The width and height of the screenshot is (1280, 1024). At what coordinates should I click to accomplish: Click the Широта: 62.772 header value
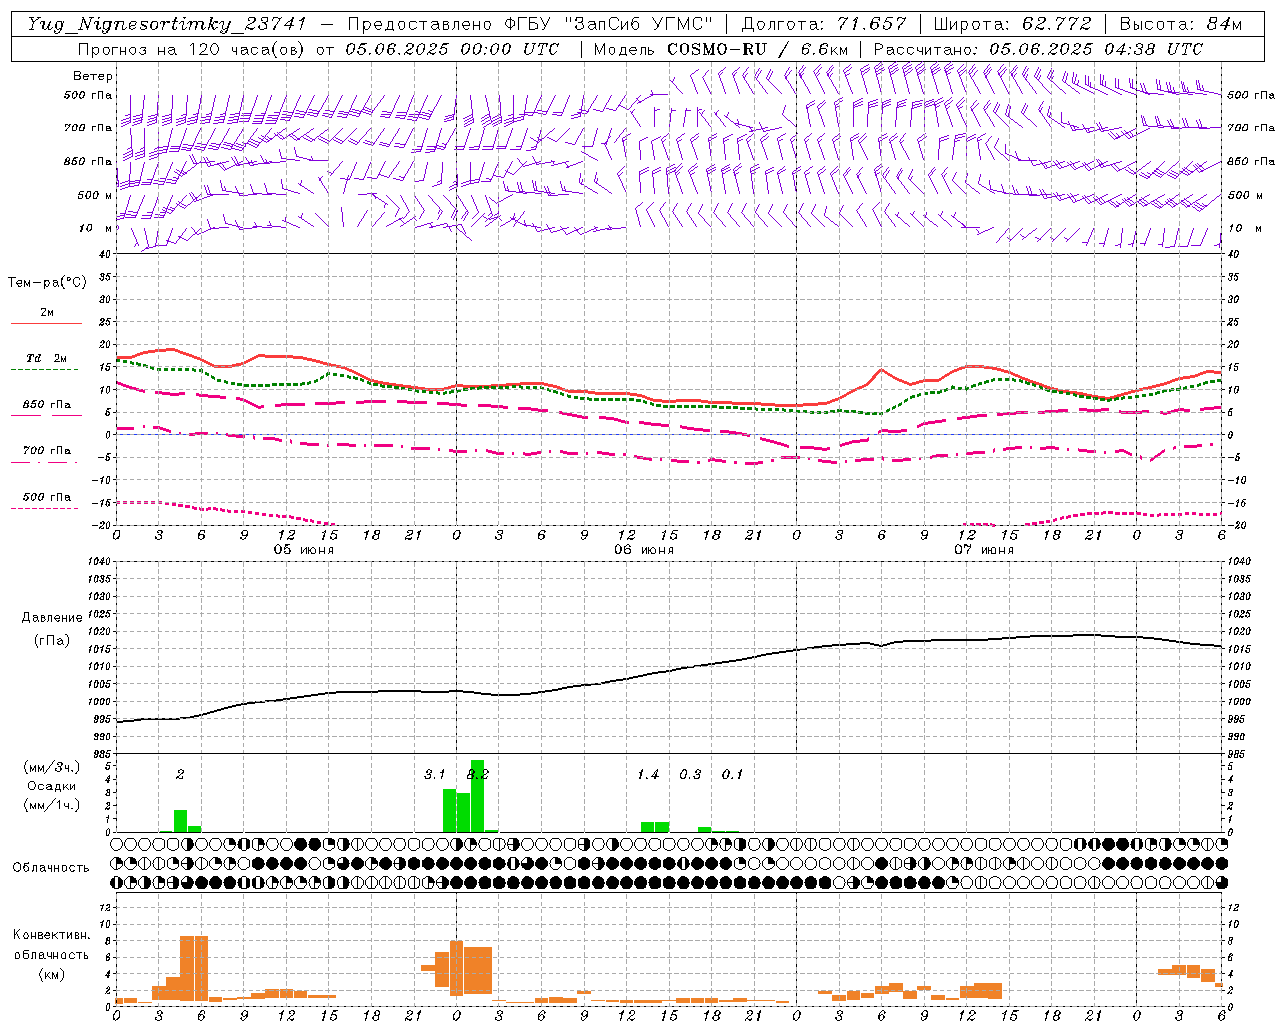coord(1012,24)
